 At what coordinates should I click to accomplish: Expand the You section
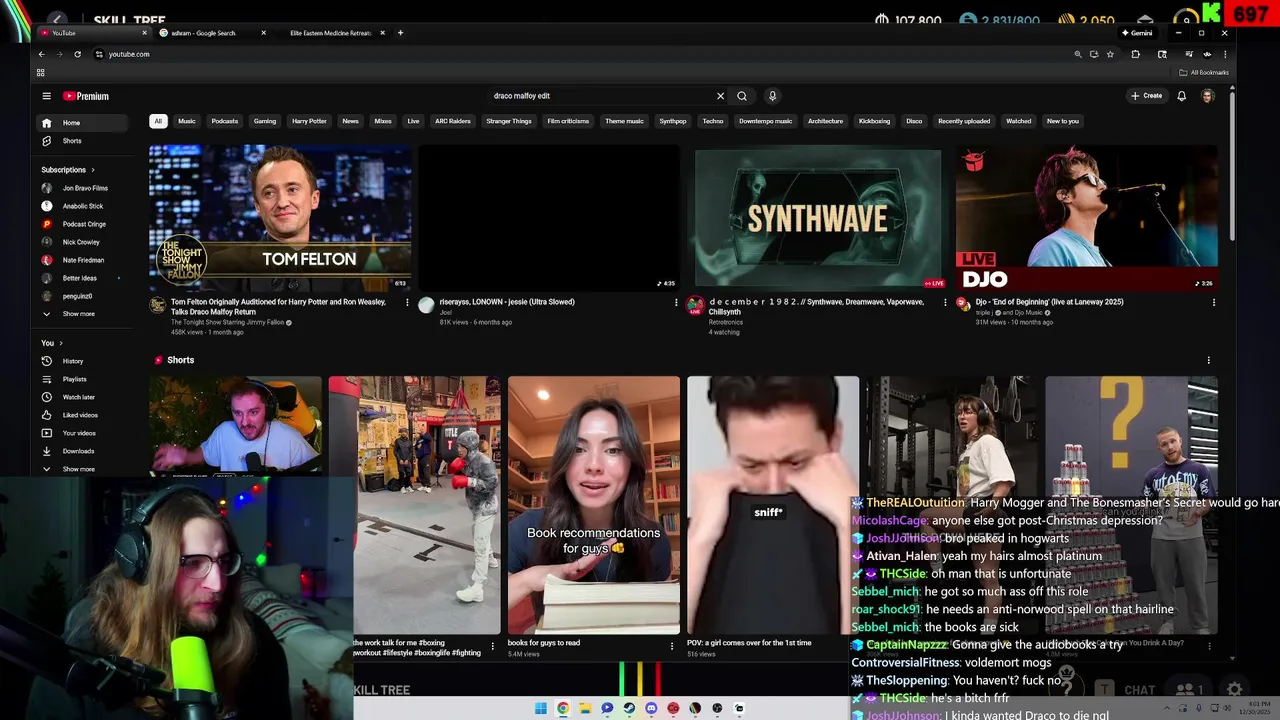(52, 343)
